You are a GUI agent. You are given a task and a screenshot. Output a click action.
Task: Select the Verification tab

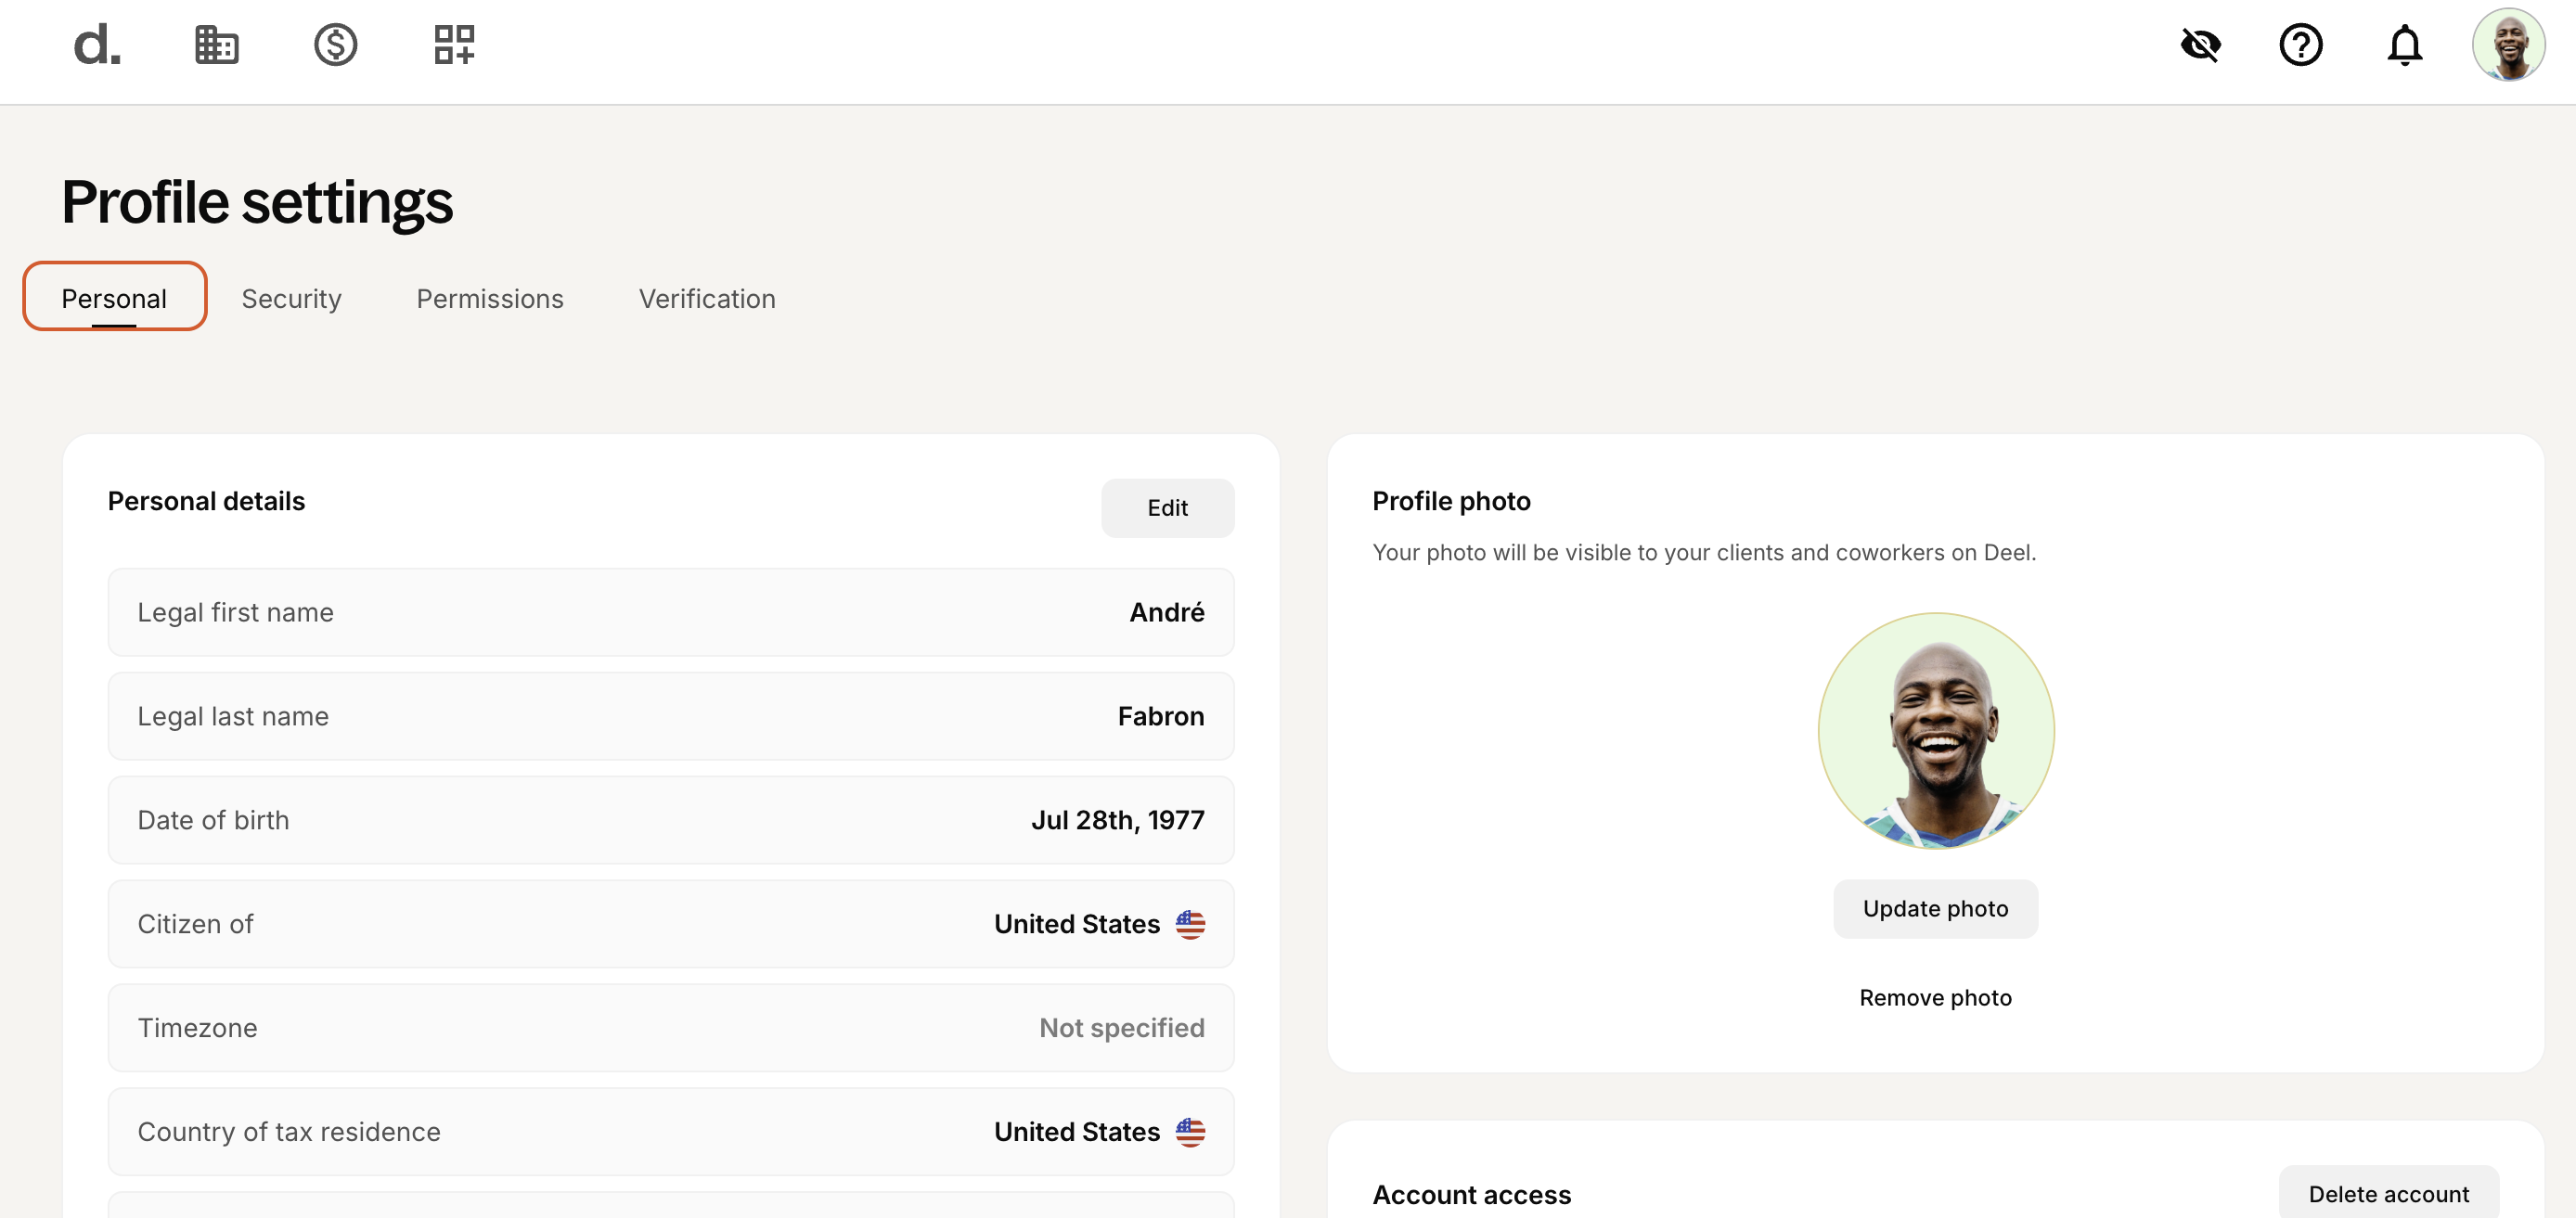pos(706,298)
